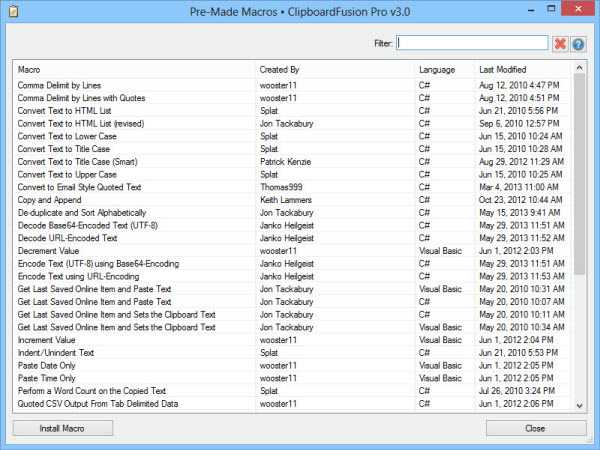
Task: Select 'Convert Text to Title Case' by Splat
Action: (x=293, y=149)
